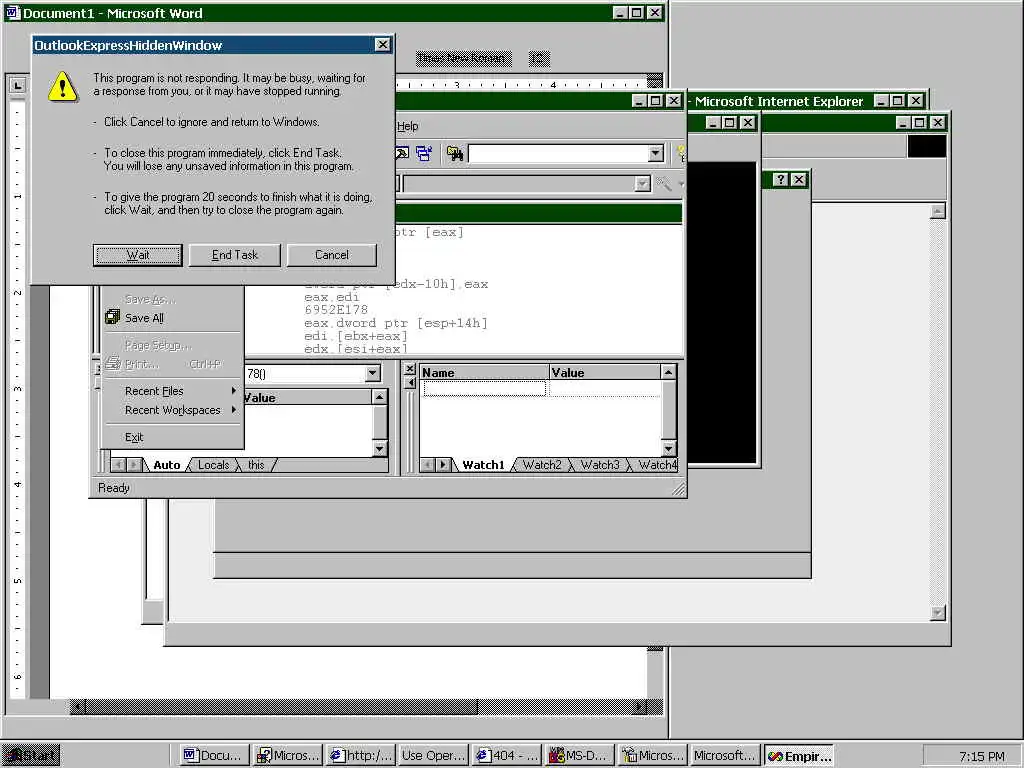Click End Task to close the program
Viewport: 1024px width, 768px height.
tap(234, 255)
